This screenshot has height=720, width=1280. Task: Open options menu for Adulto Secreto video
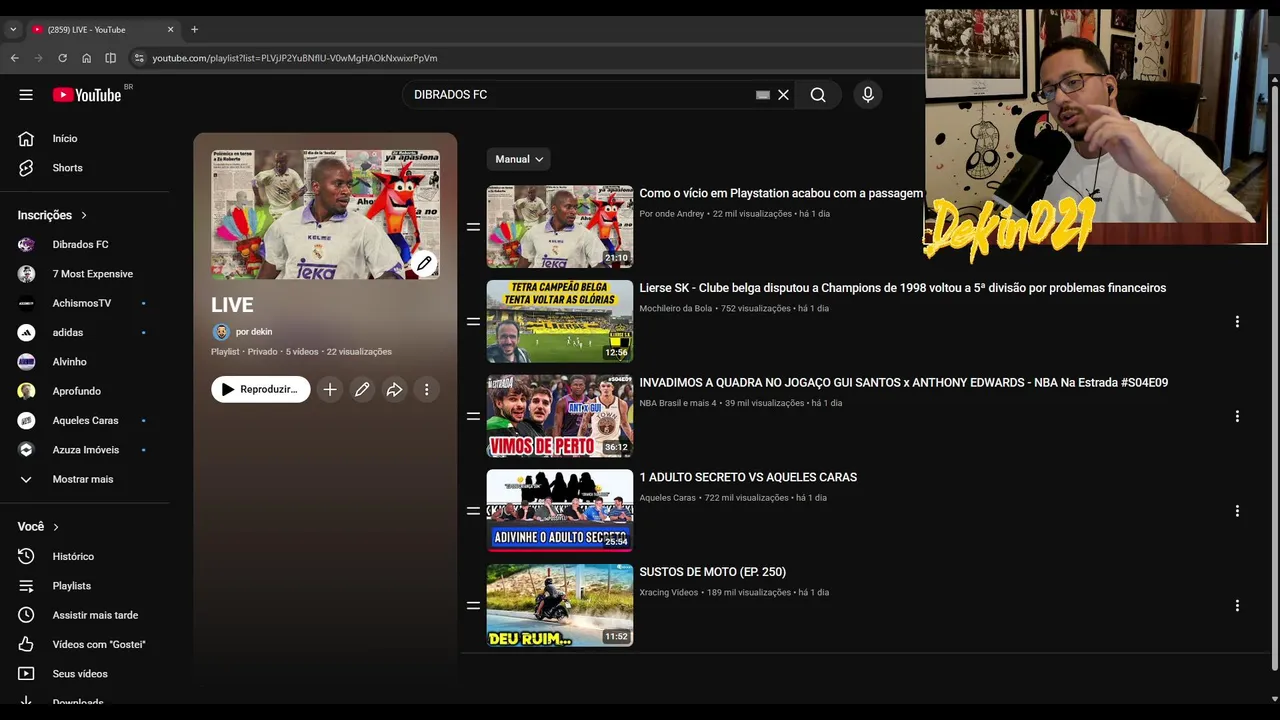click(1237, 511)
